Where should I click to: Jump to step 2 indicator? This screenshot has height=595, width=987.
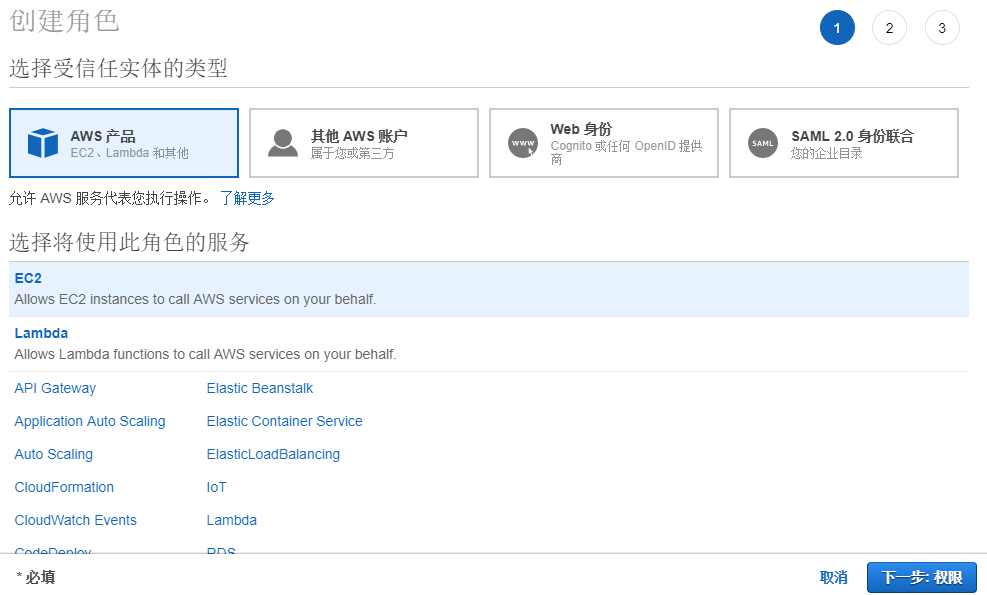(889, 28)
